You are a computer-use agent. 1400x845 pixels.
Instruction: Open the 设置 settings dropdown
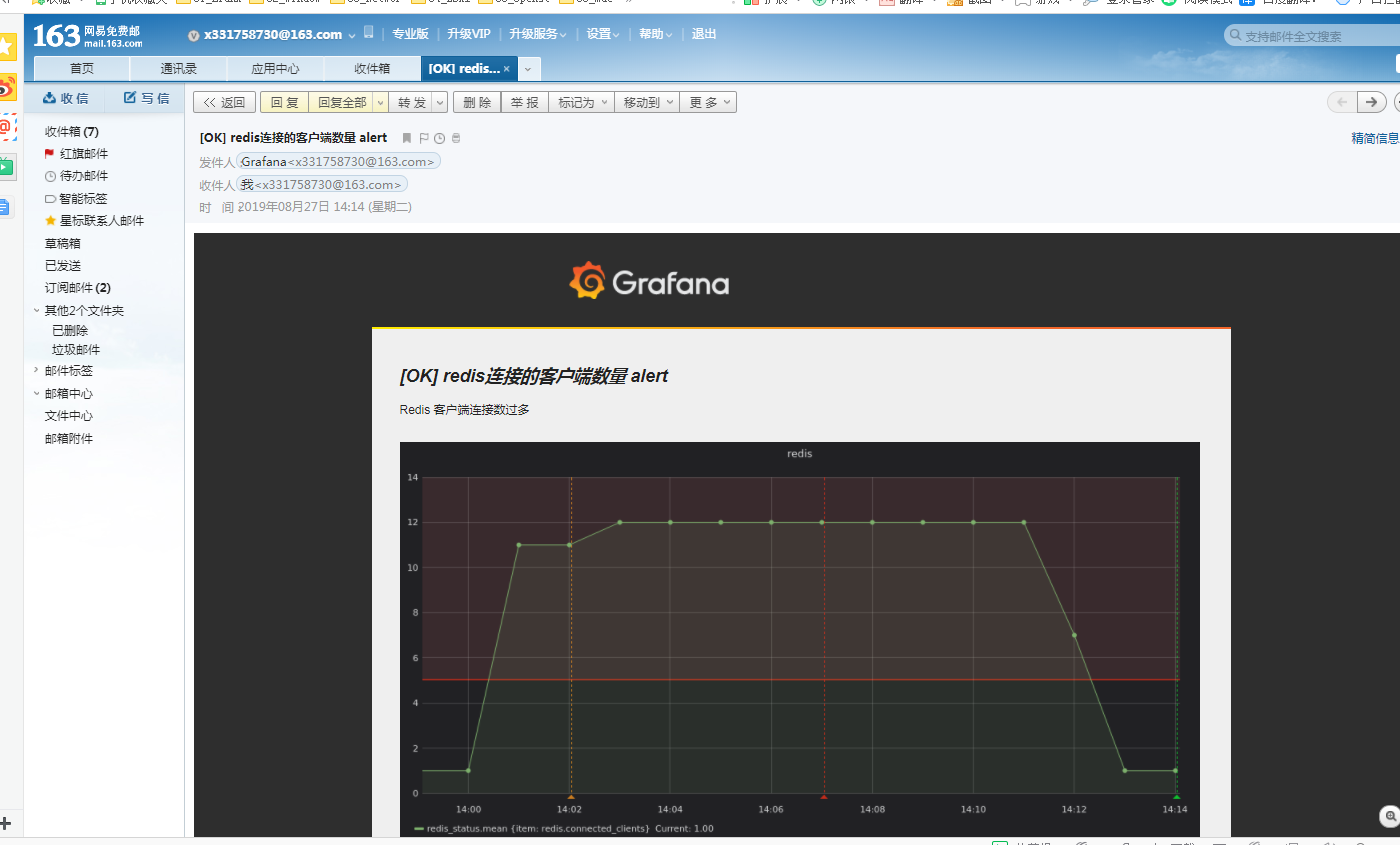[603, 34]
